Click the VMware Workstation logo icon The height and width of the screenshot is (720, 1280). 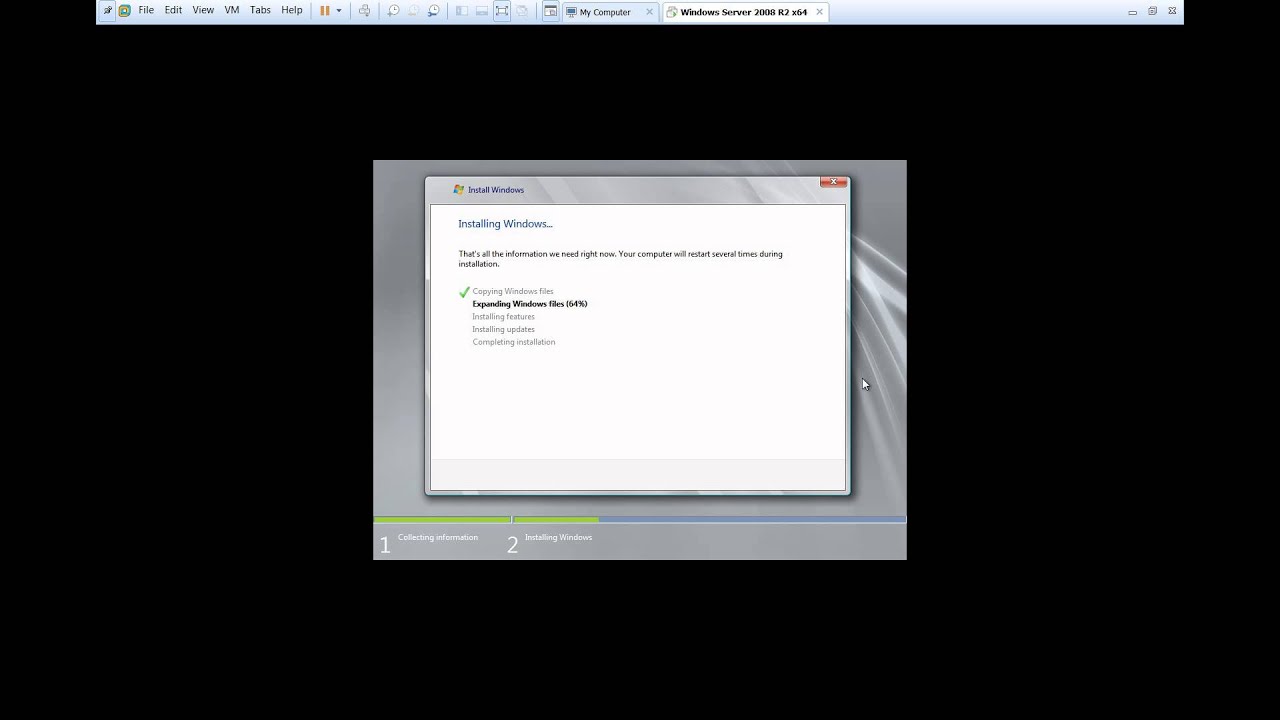(x=124, y=11)
